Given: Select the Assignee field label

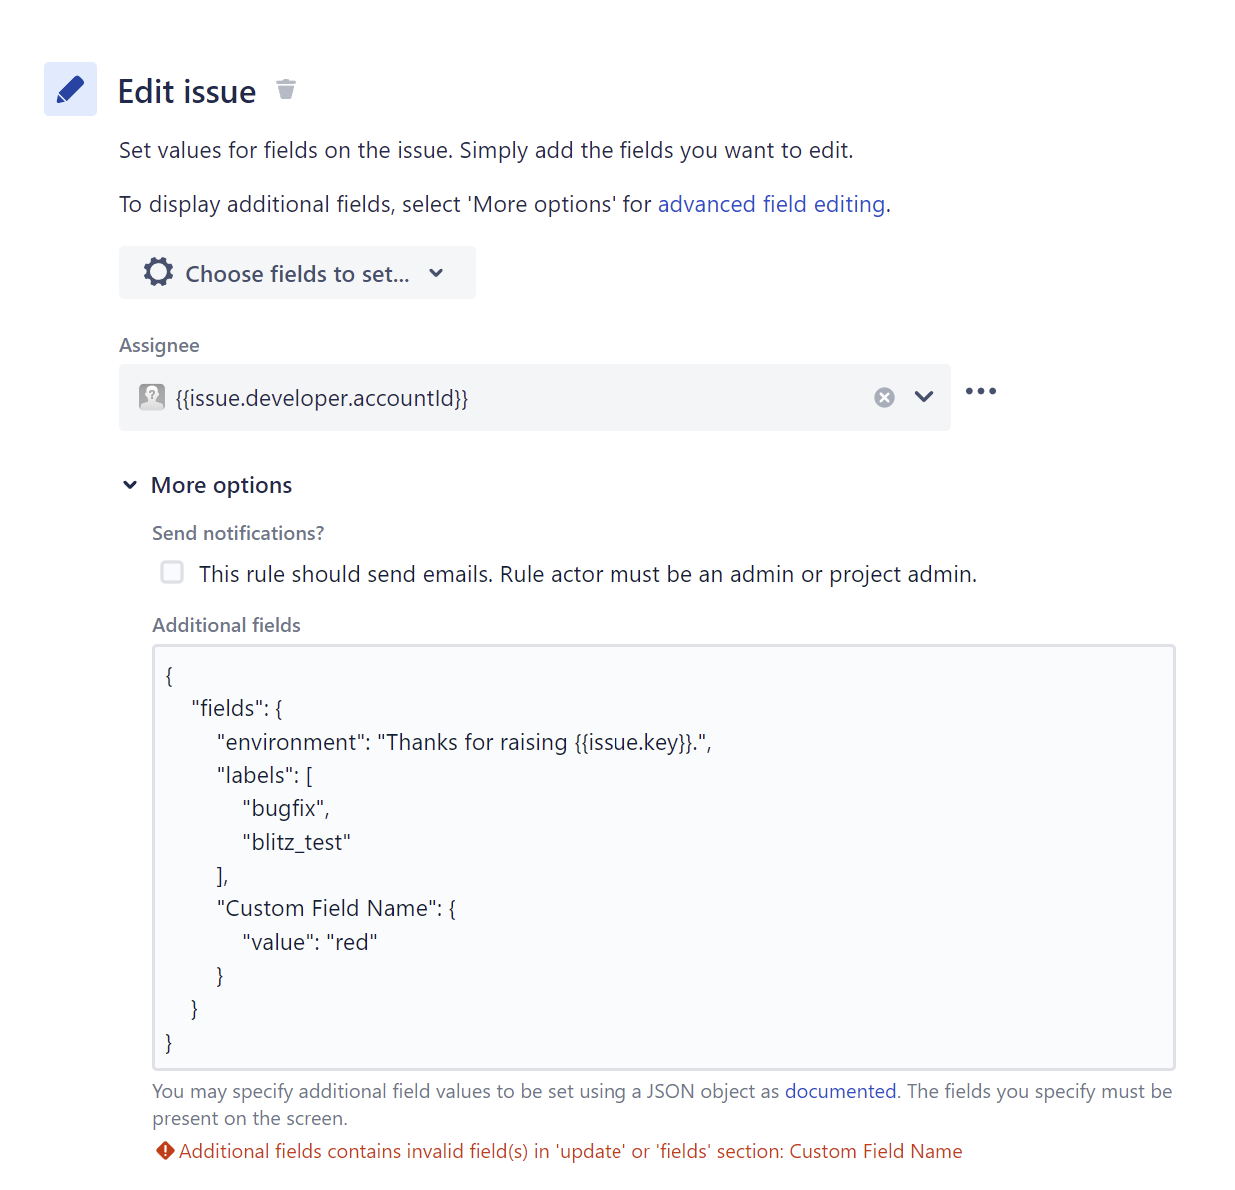Looking at the screenshot, I should point(159,345).
